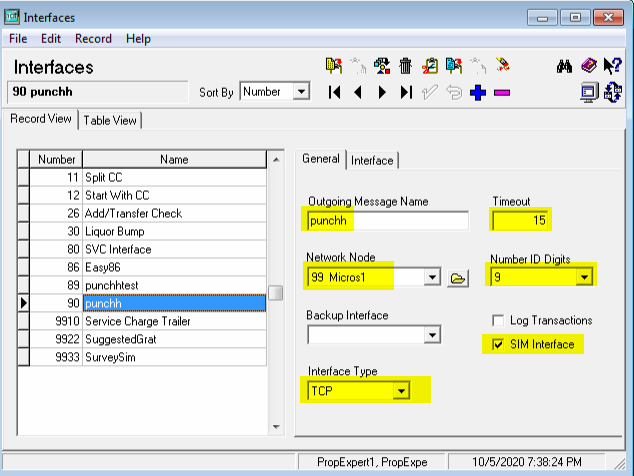Click the Timeout field
Viewport: 634px width, 476px height.
[x=521, y=220]
